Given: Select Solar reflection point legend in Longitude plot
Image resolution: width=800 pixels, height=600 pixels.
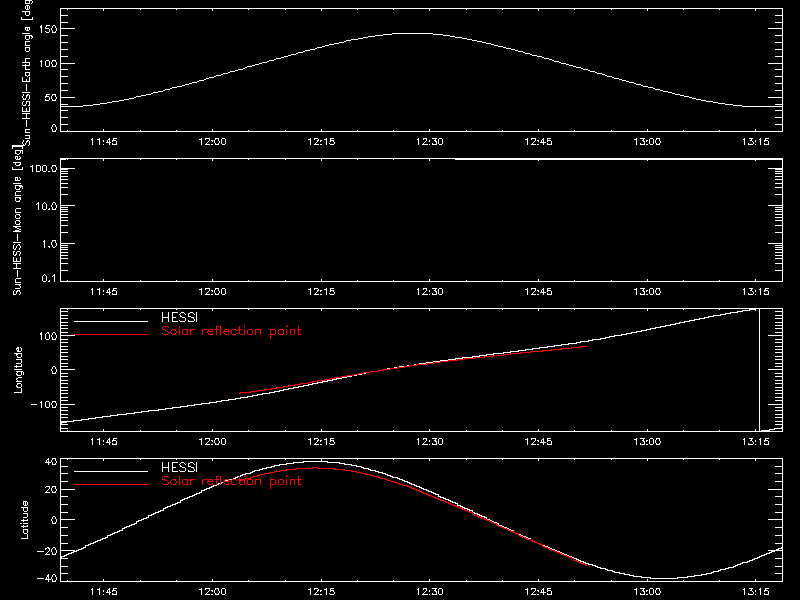Looking at the screenshot, I should pyautogui.click(x=231, y=331).
